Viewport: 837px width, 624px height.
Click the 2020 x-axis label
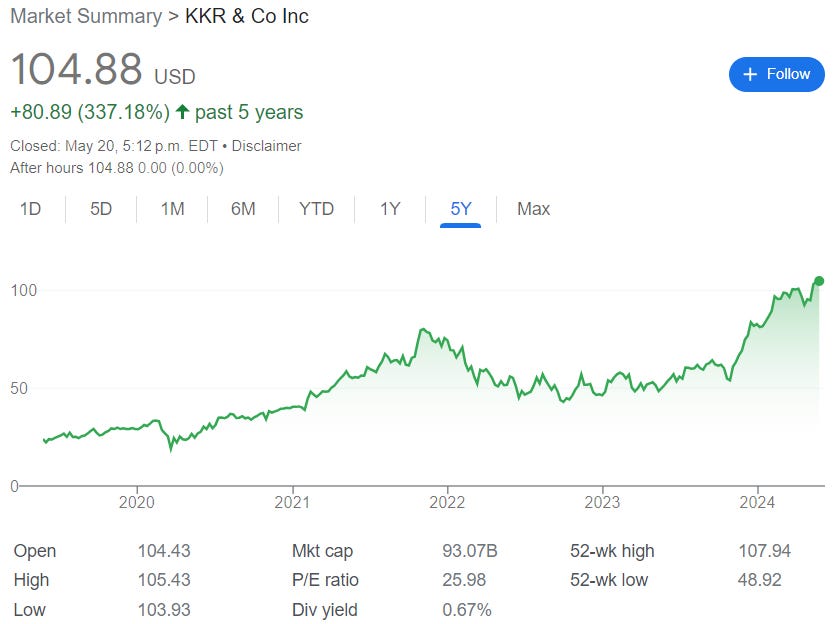pos(137,502)
